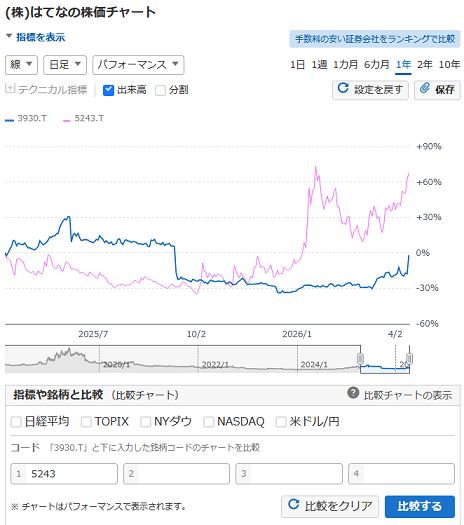464x525 pixels.
Task: Select the 1年 time range tab
Action: point(403,65)
